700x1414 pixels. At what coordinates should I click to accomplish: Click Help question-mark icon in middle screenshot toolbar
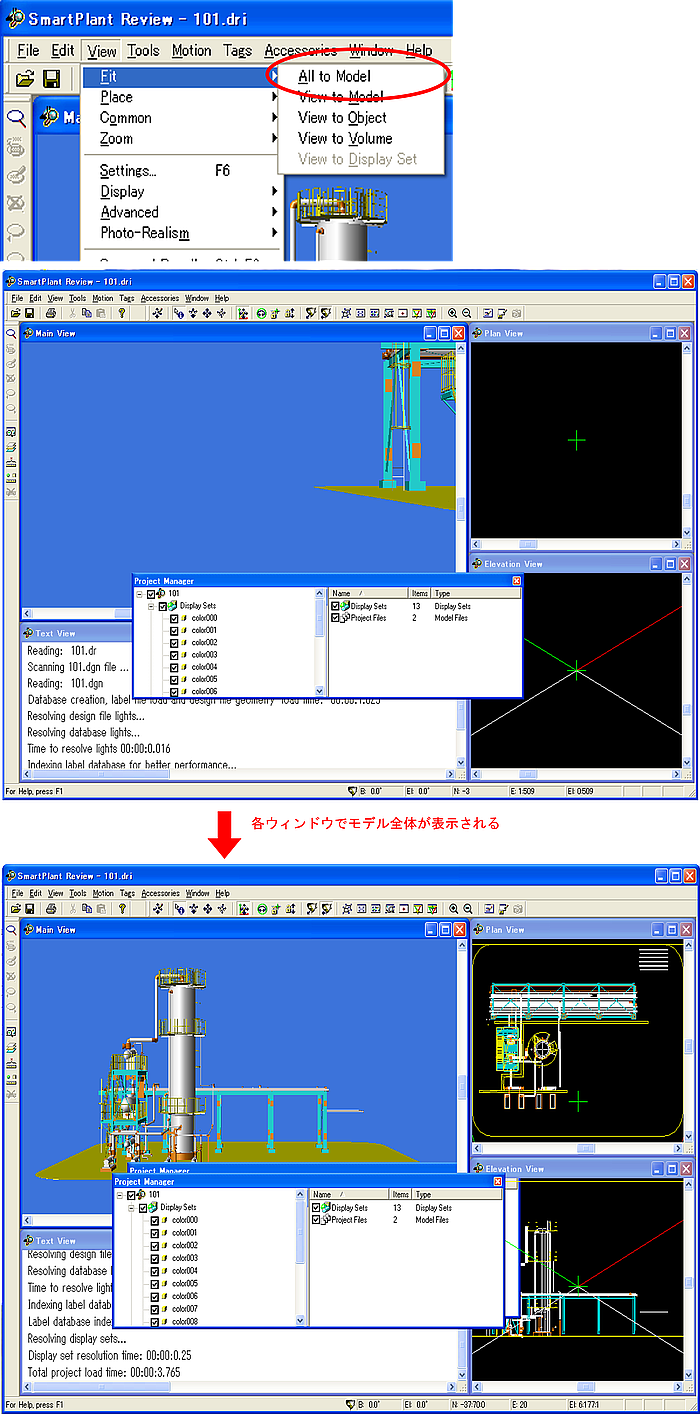[122, 313]
